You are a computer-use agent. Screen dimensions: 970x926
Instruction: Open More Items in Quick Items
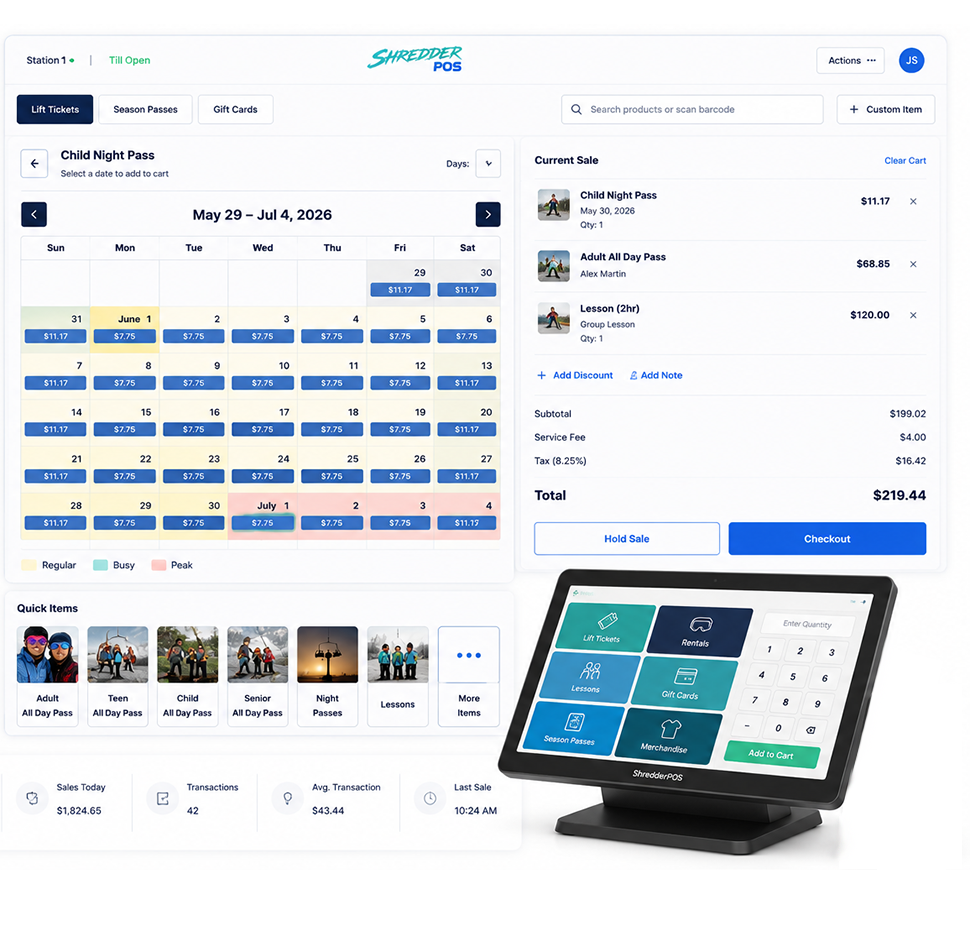coord(469,676)
